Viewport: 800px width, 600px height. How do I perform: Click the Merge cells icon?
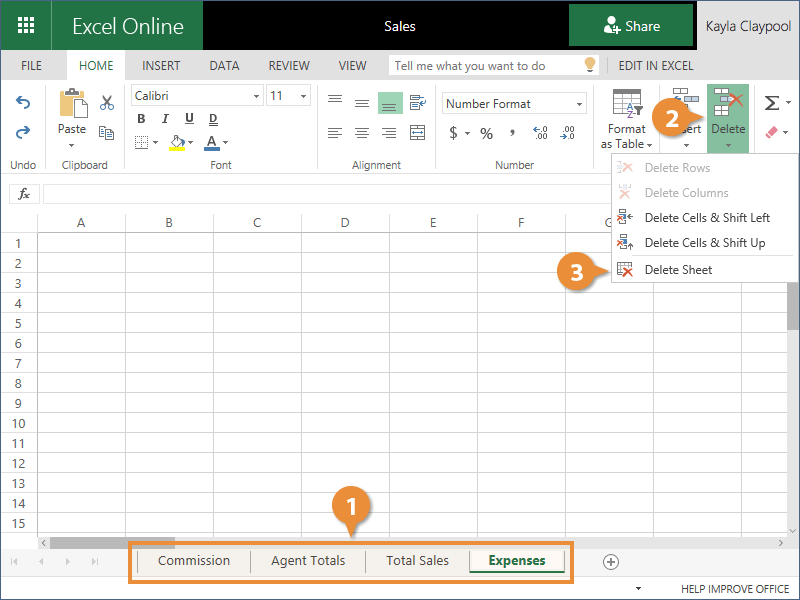[x=417, y=132]
